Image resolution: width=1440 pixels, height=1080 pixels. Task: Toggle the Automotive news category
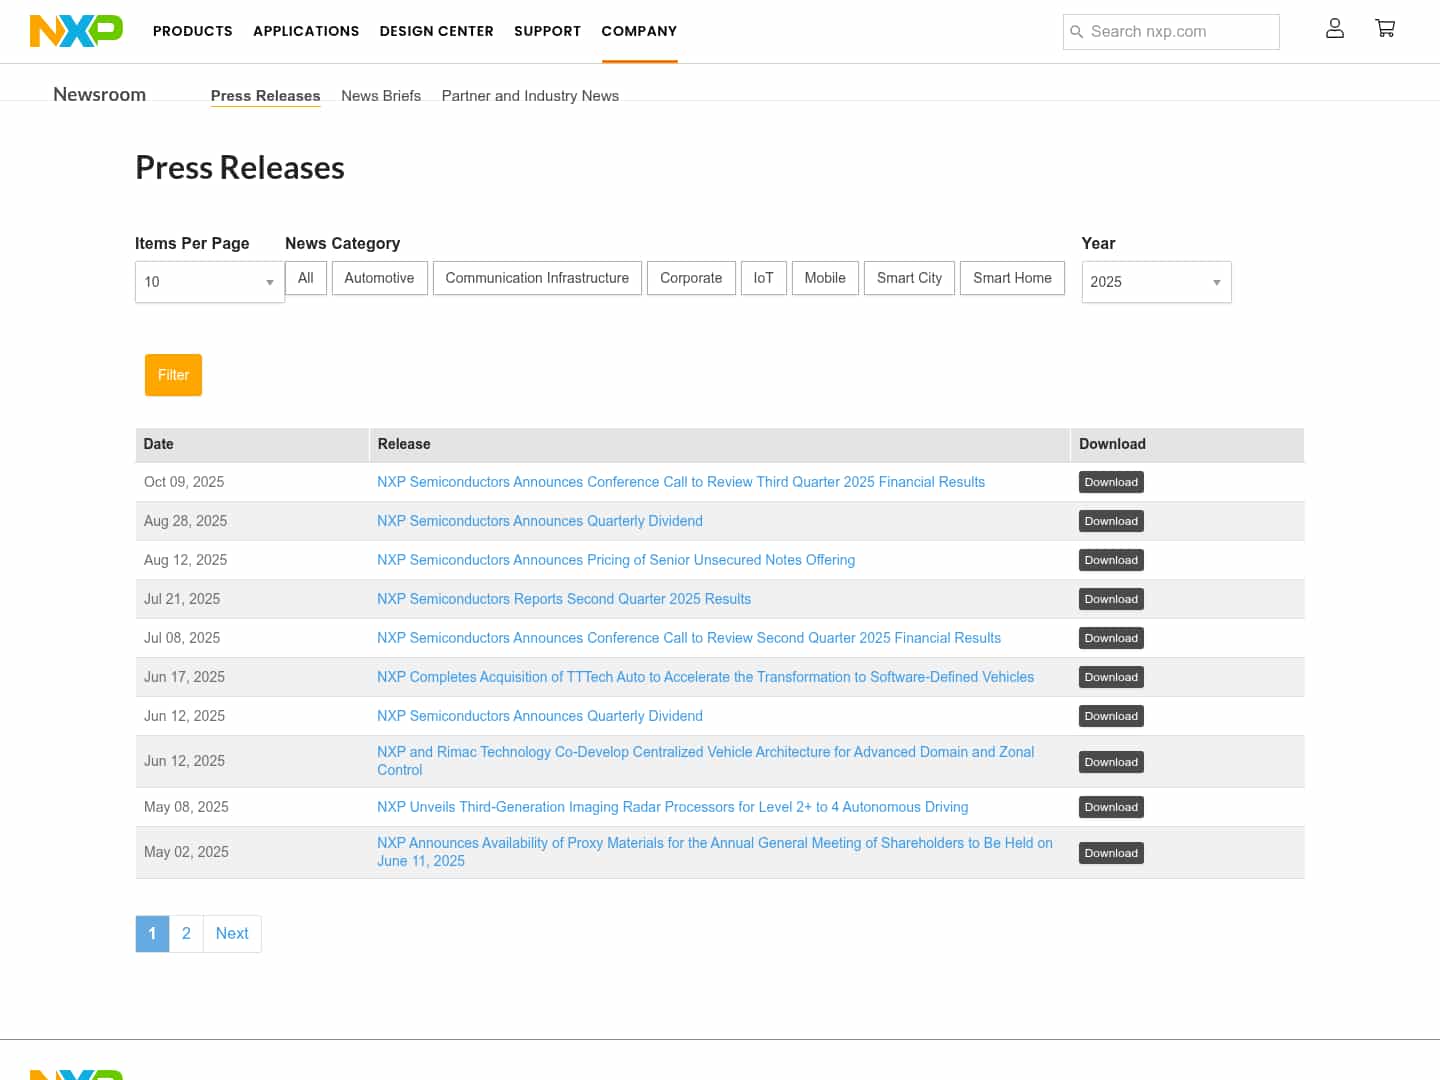point(379,278)
